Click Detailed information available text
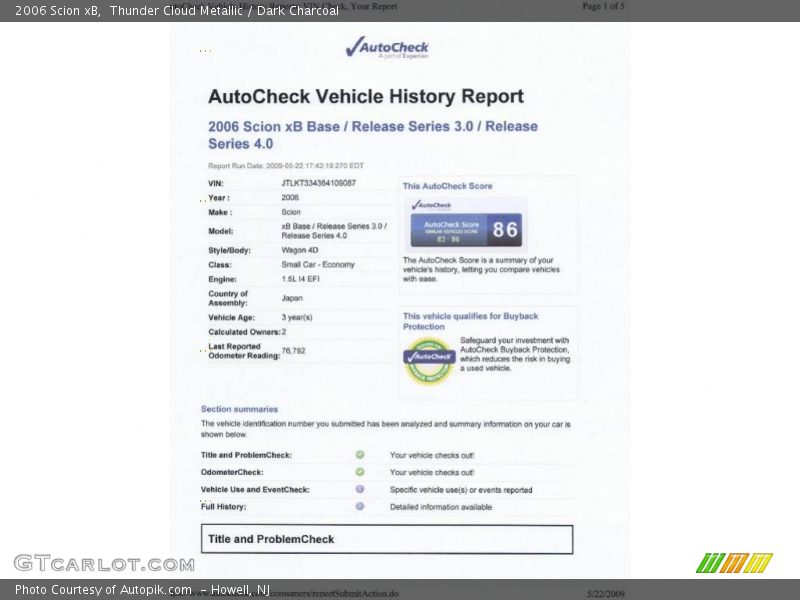Screen dimensions: 800x600 (441, 507)
